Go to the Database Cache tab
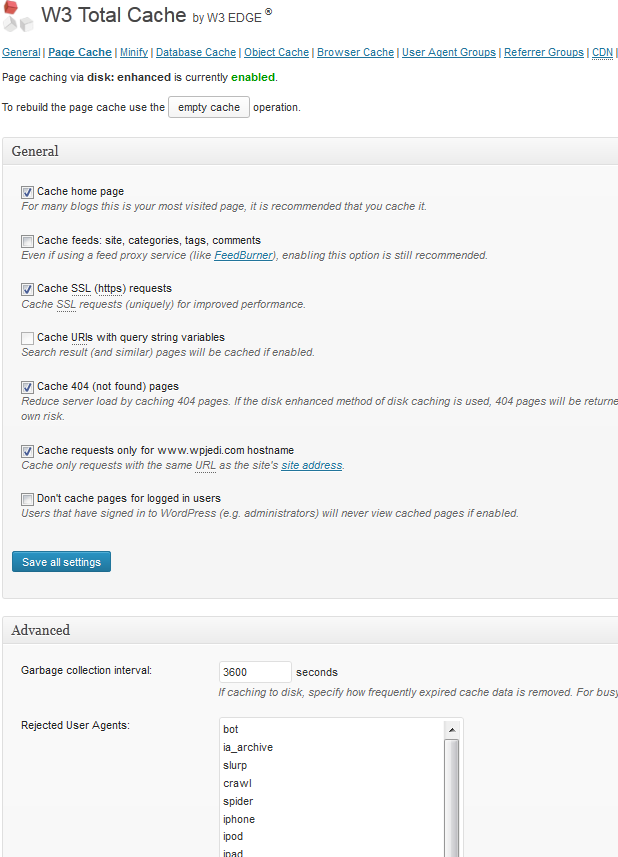 (196, 52)
